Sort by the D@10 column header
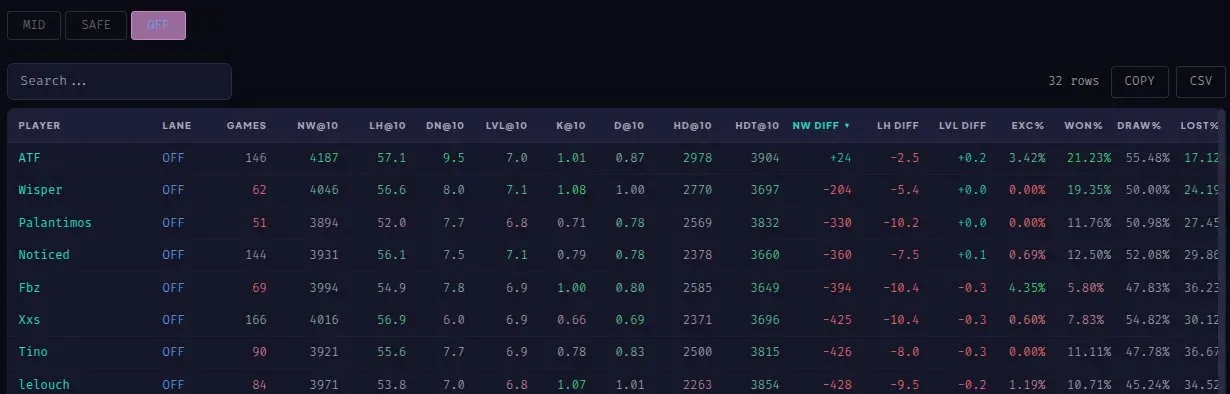Screen dimensions: 1230x394 click(x=629, y=126)
